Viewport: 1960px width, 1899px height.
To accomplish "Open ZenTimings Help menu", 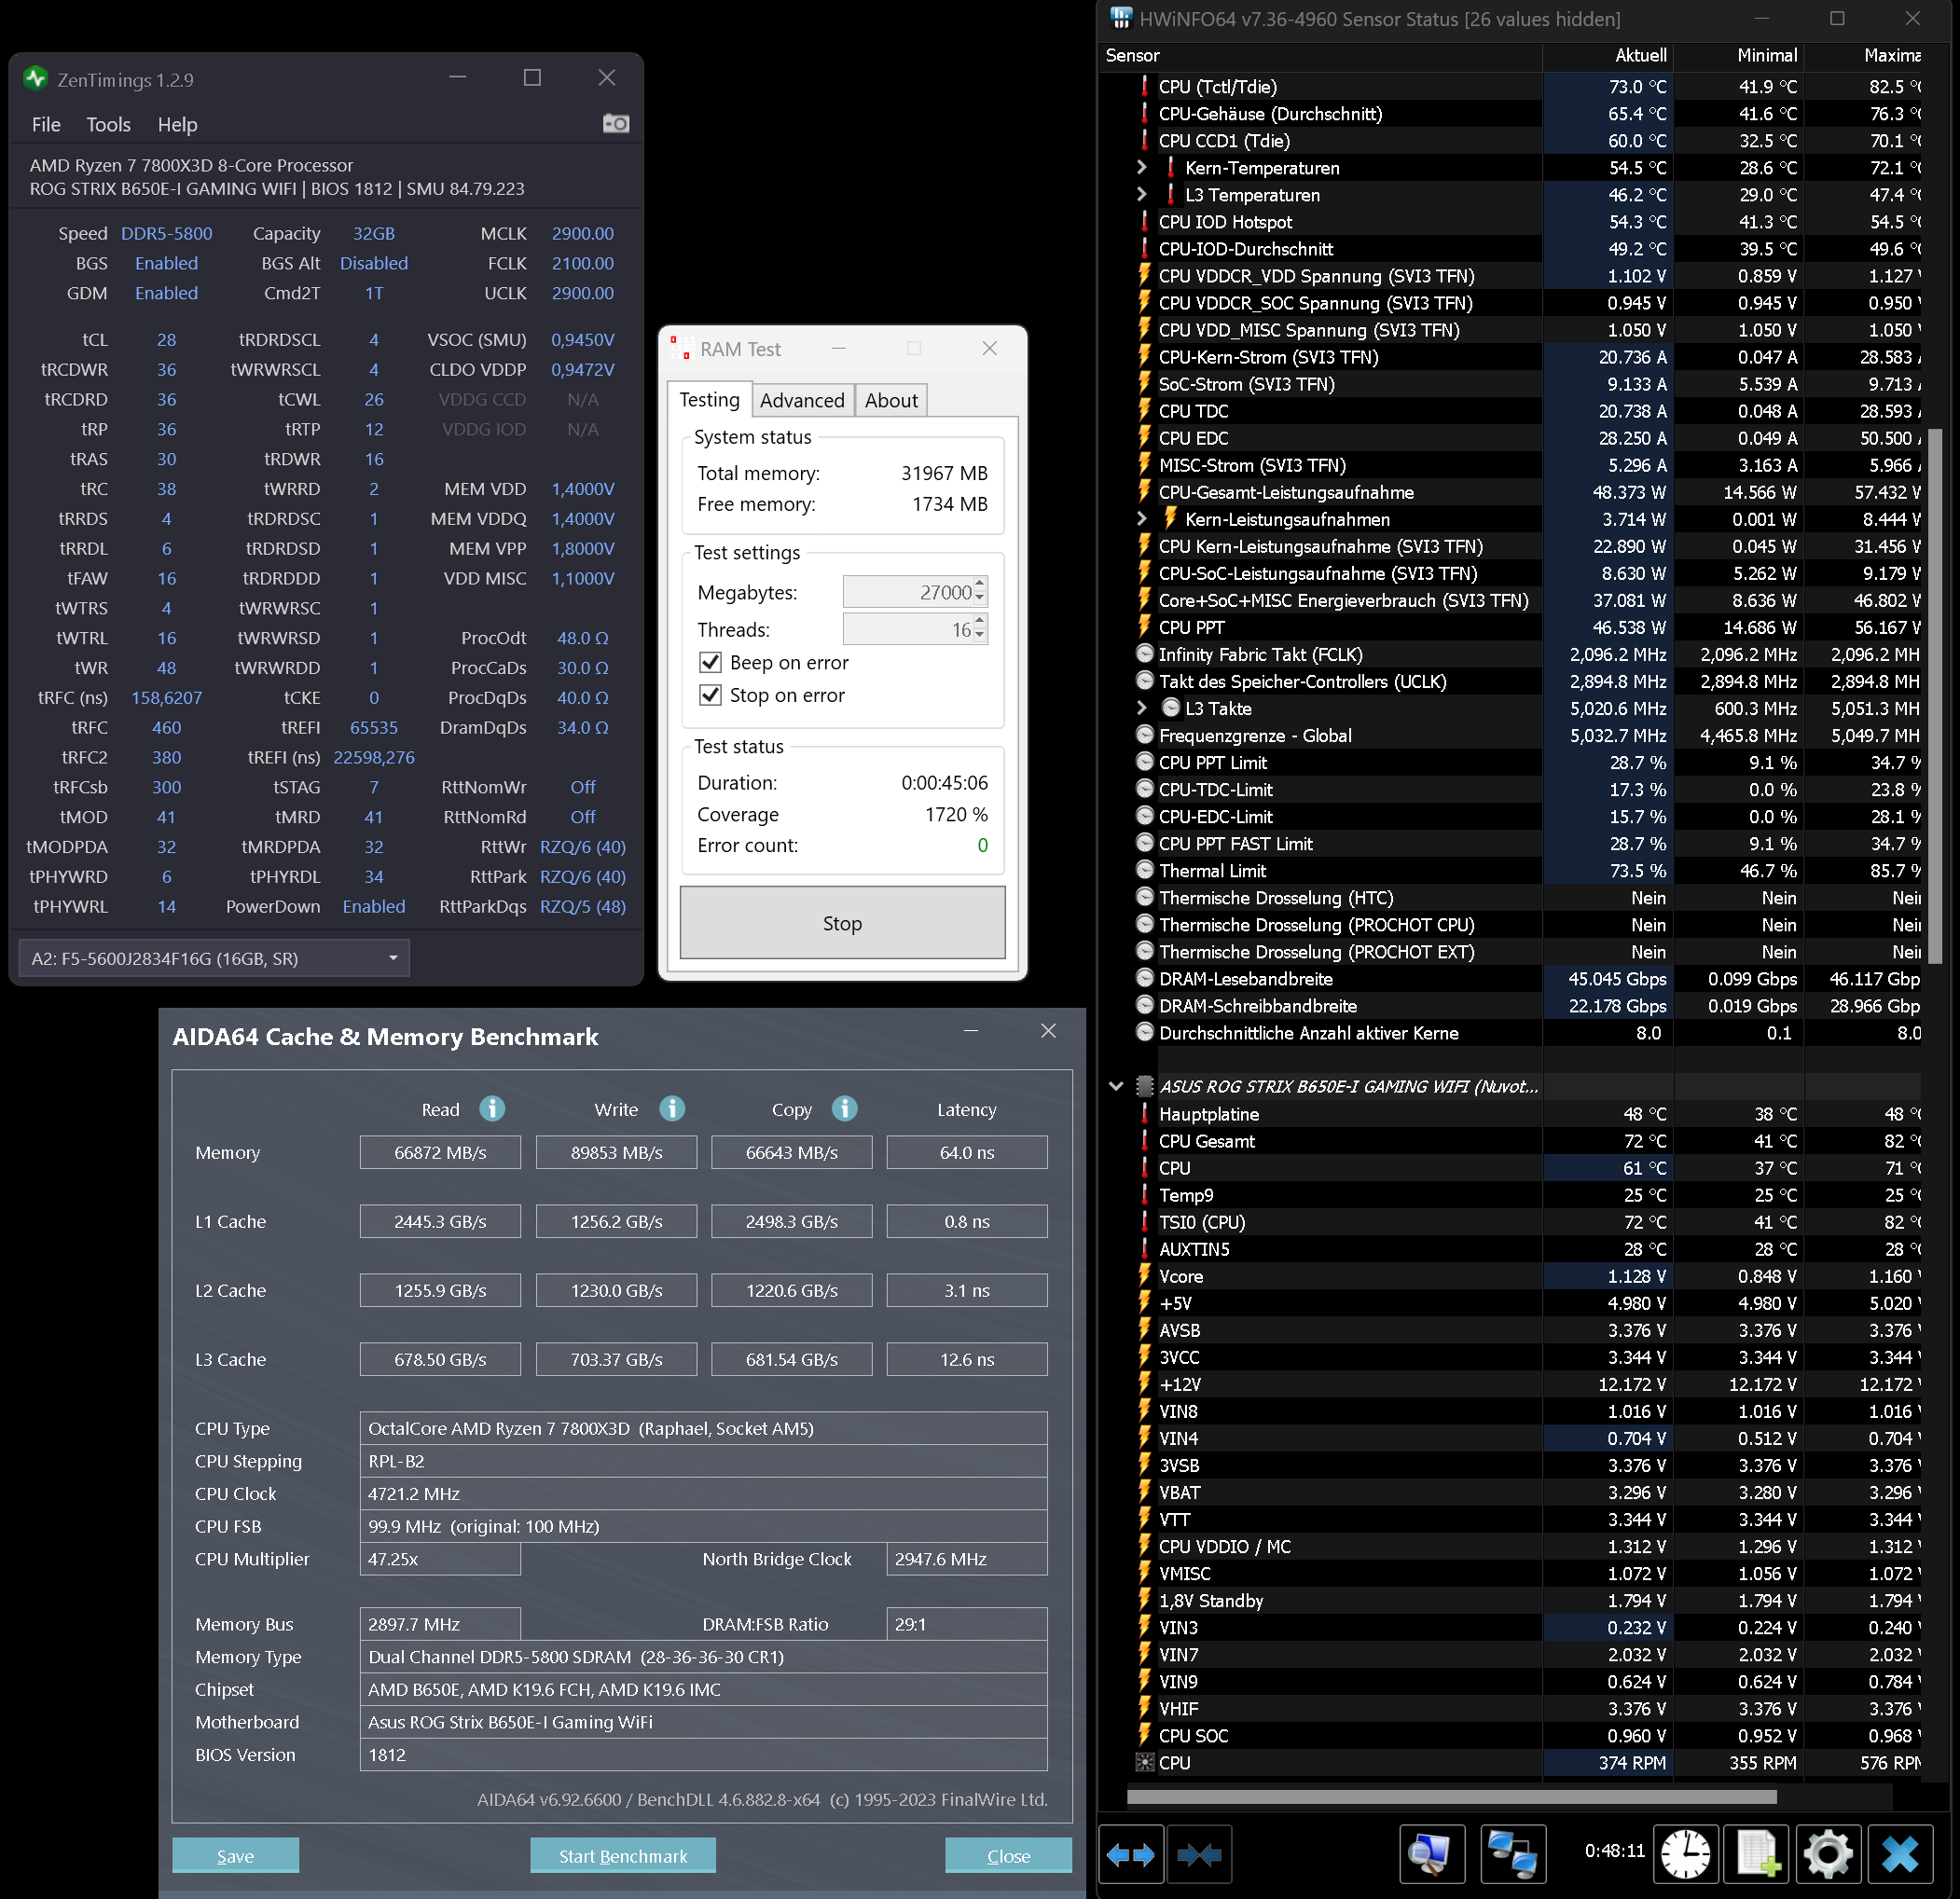I will pos(177,124).
